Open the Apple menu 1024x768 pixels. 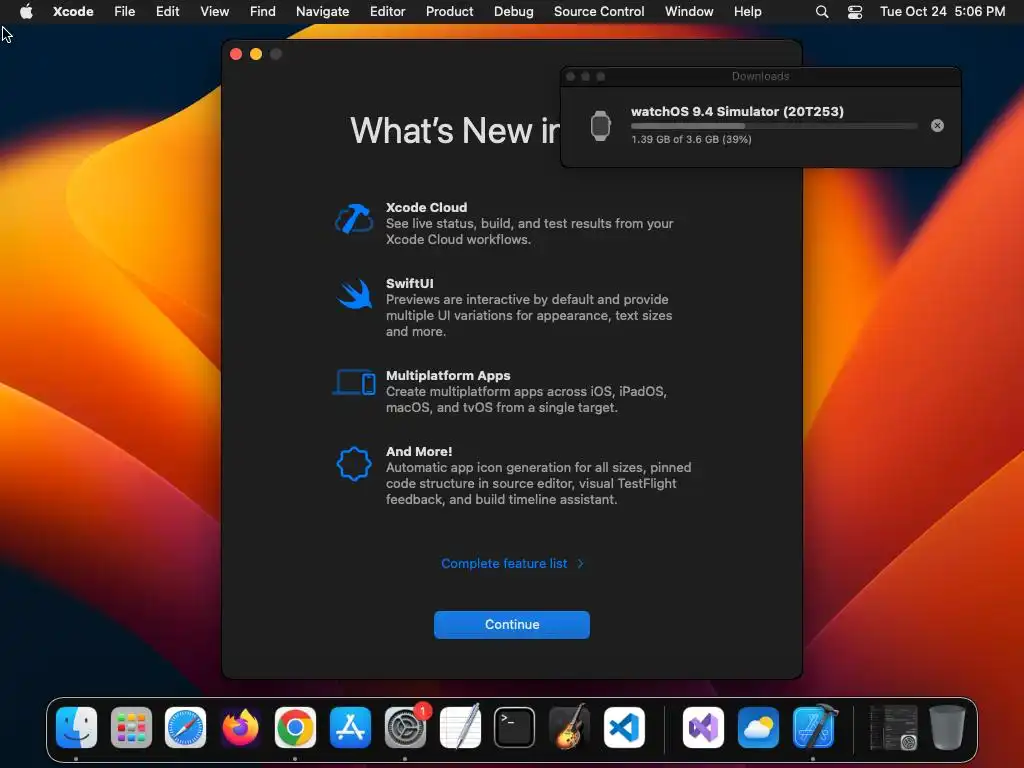pos(26,11)
